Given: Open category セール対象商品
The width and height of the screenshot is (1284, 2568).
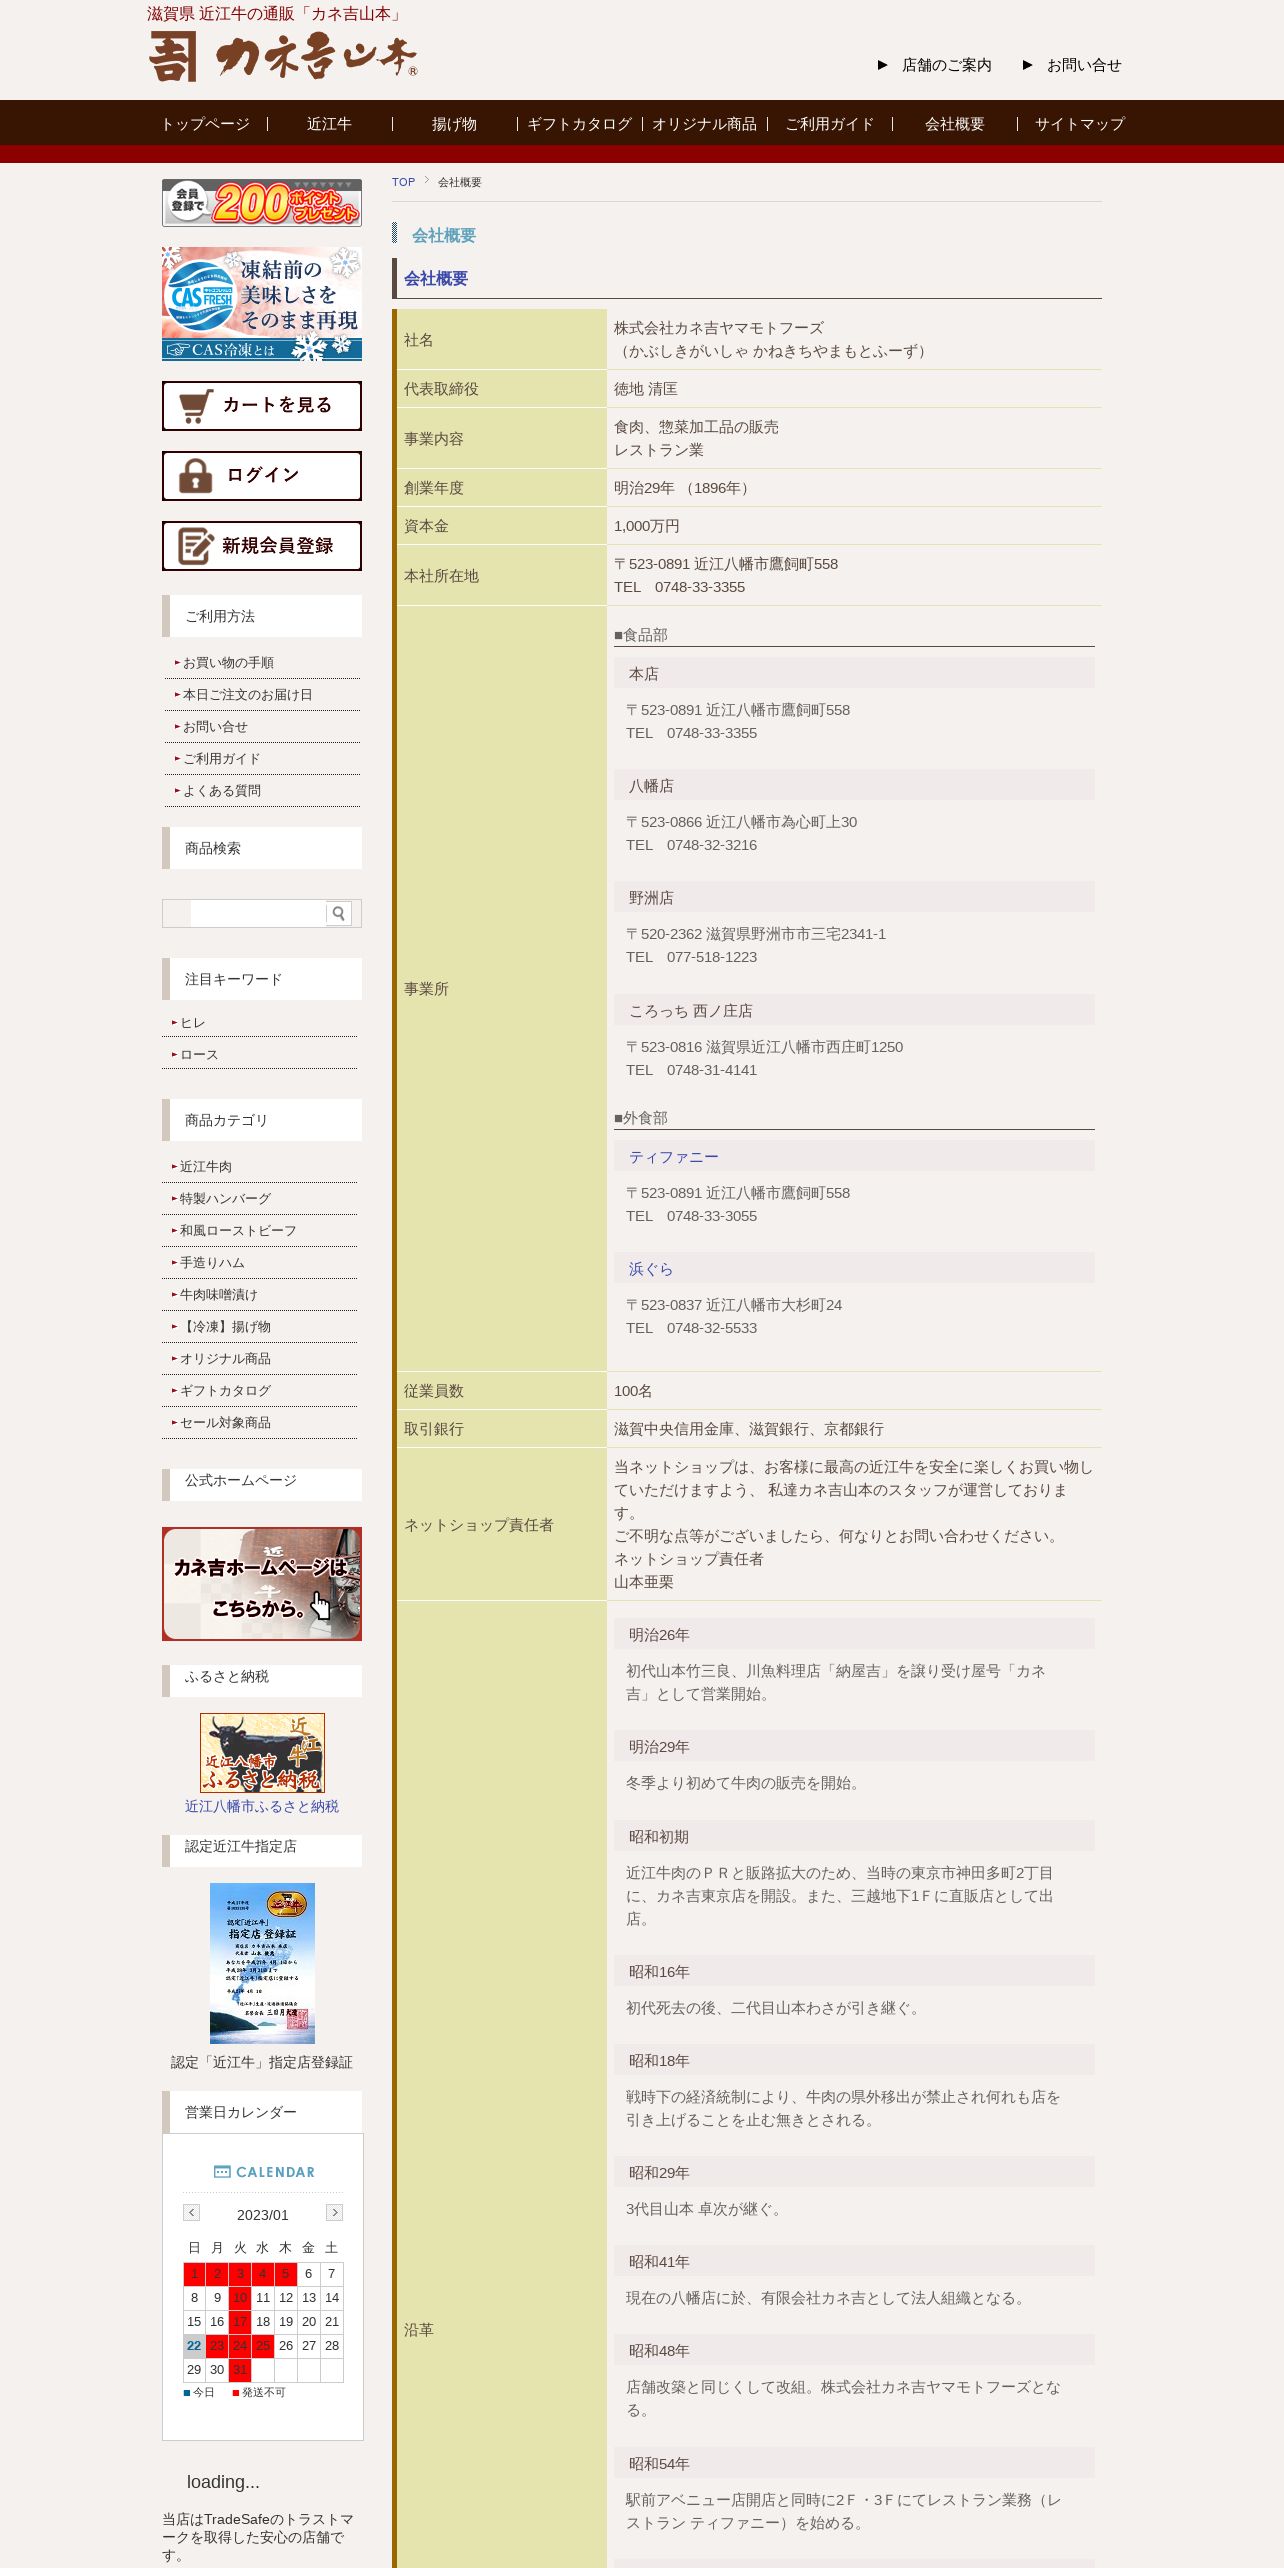Looking at the screenshot, I should coord(225,1423).
